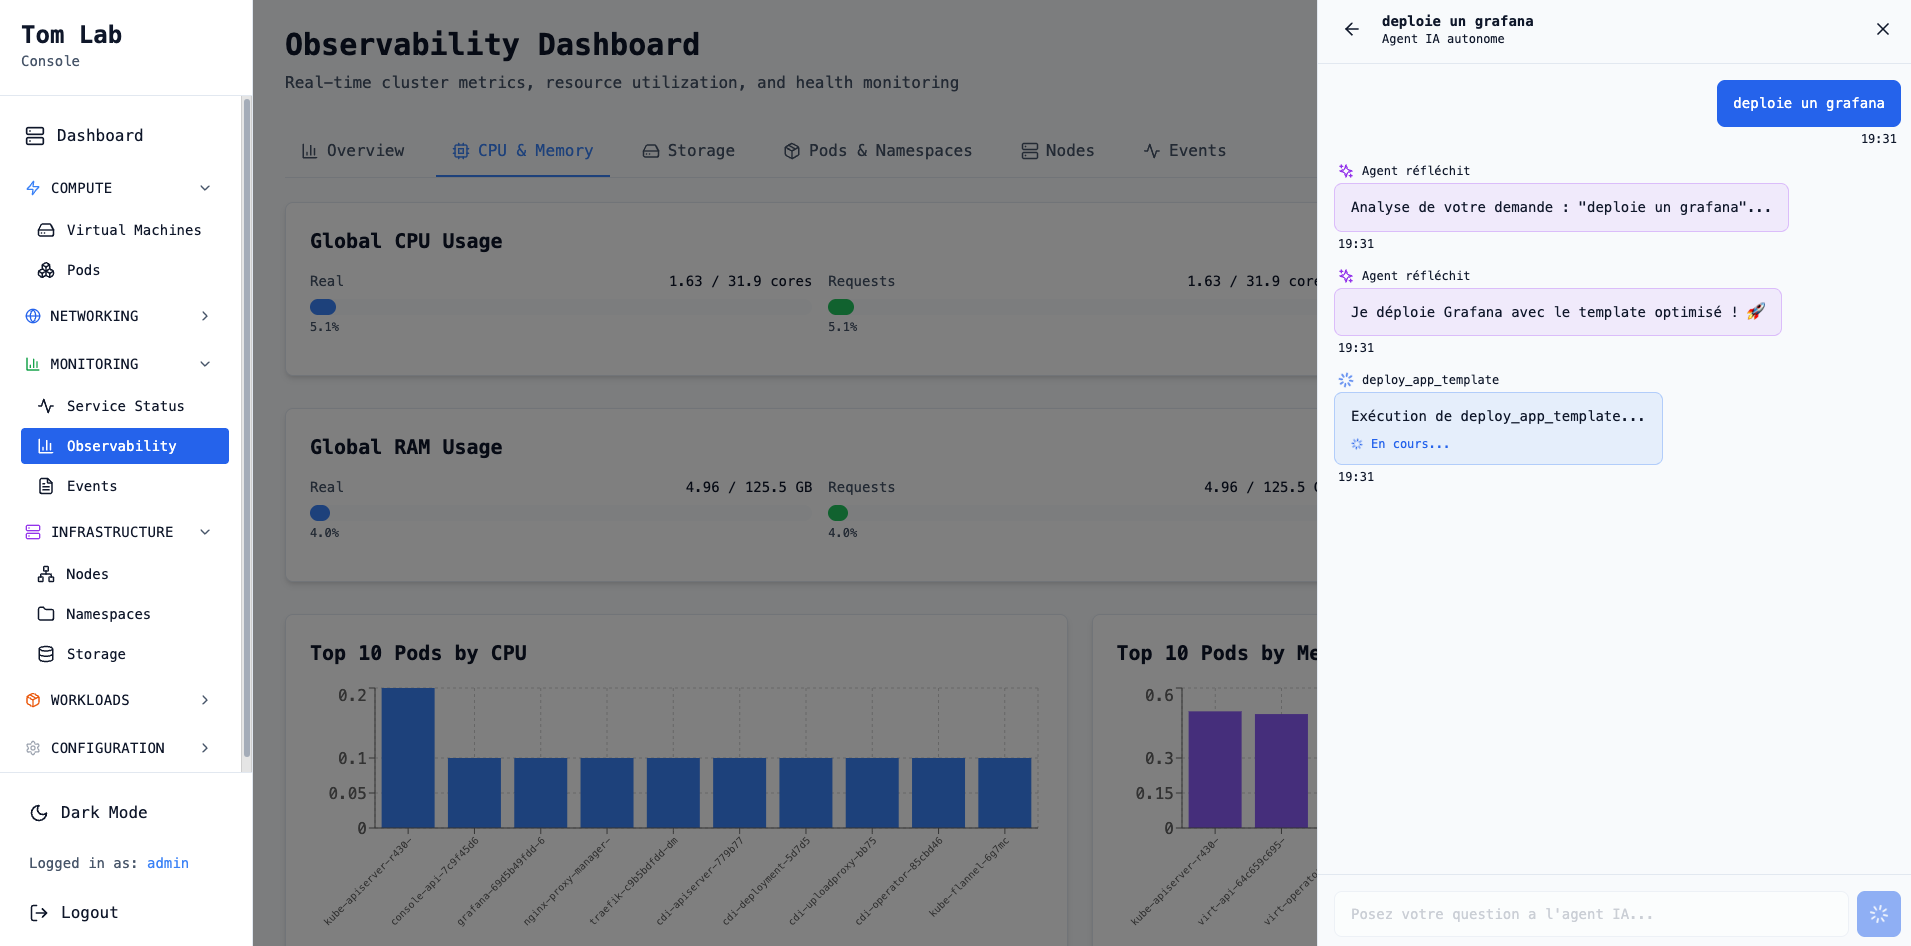Open the Pods & Namespaces tab

click(877, 151)
